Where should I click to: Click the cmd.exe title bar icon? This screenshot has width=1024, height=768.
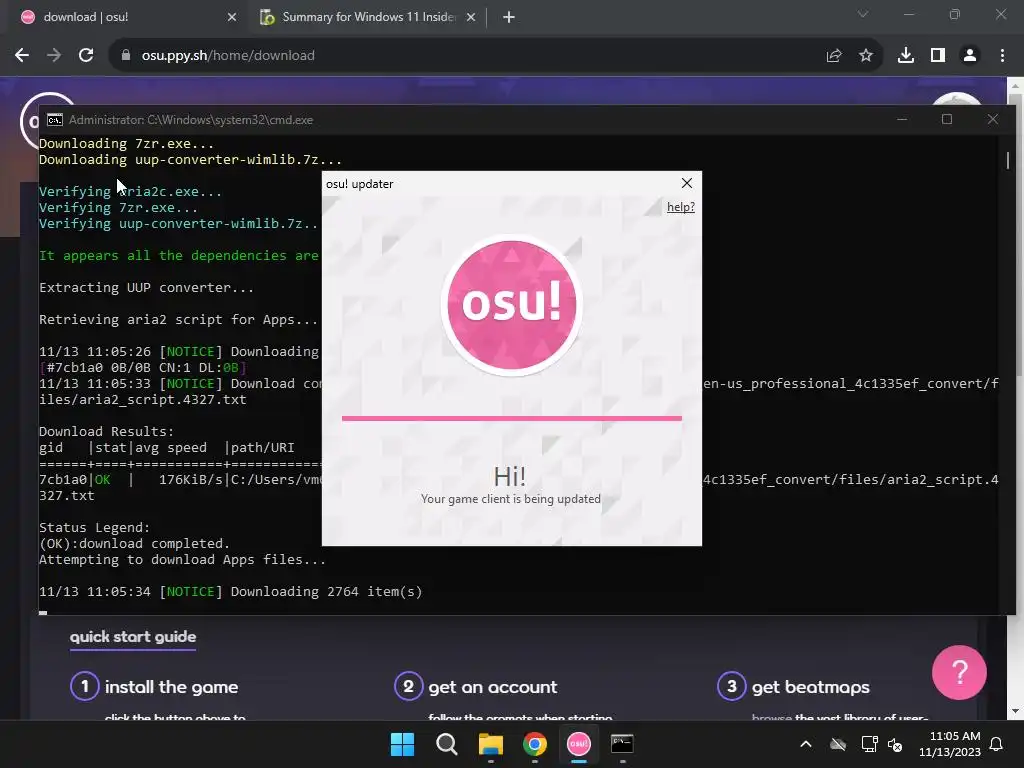(x=55, y=120)
